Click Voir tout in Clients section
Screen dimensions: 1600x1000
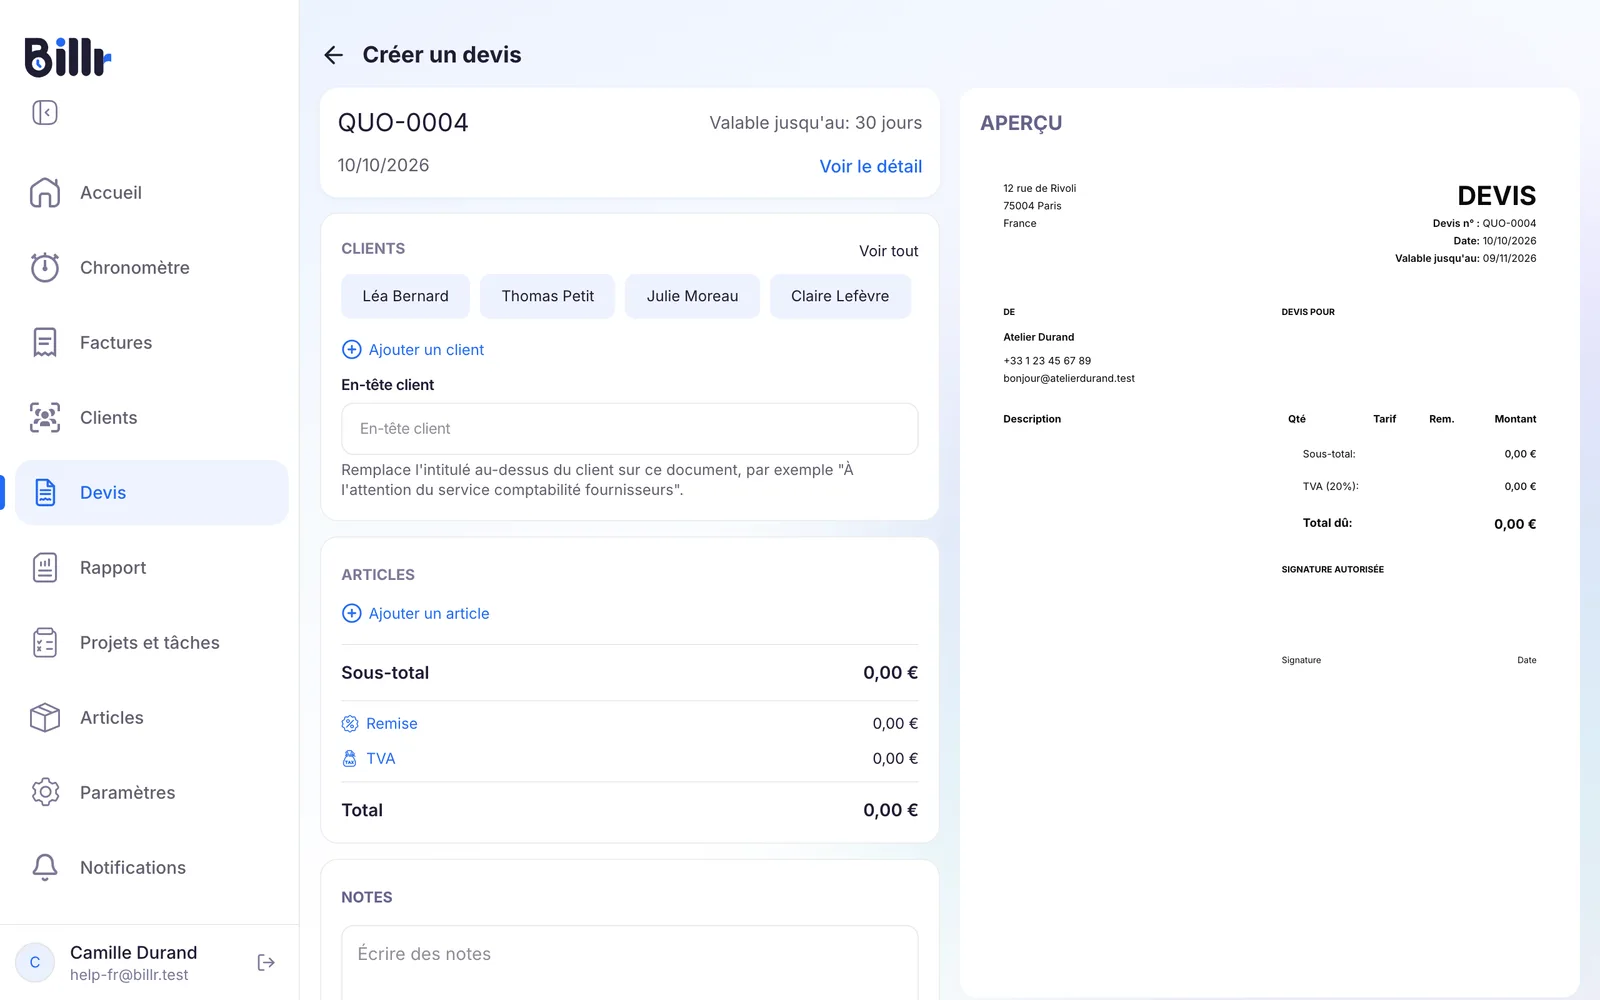(889, 251)
